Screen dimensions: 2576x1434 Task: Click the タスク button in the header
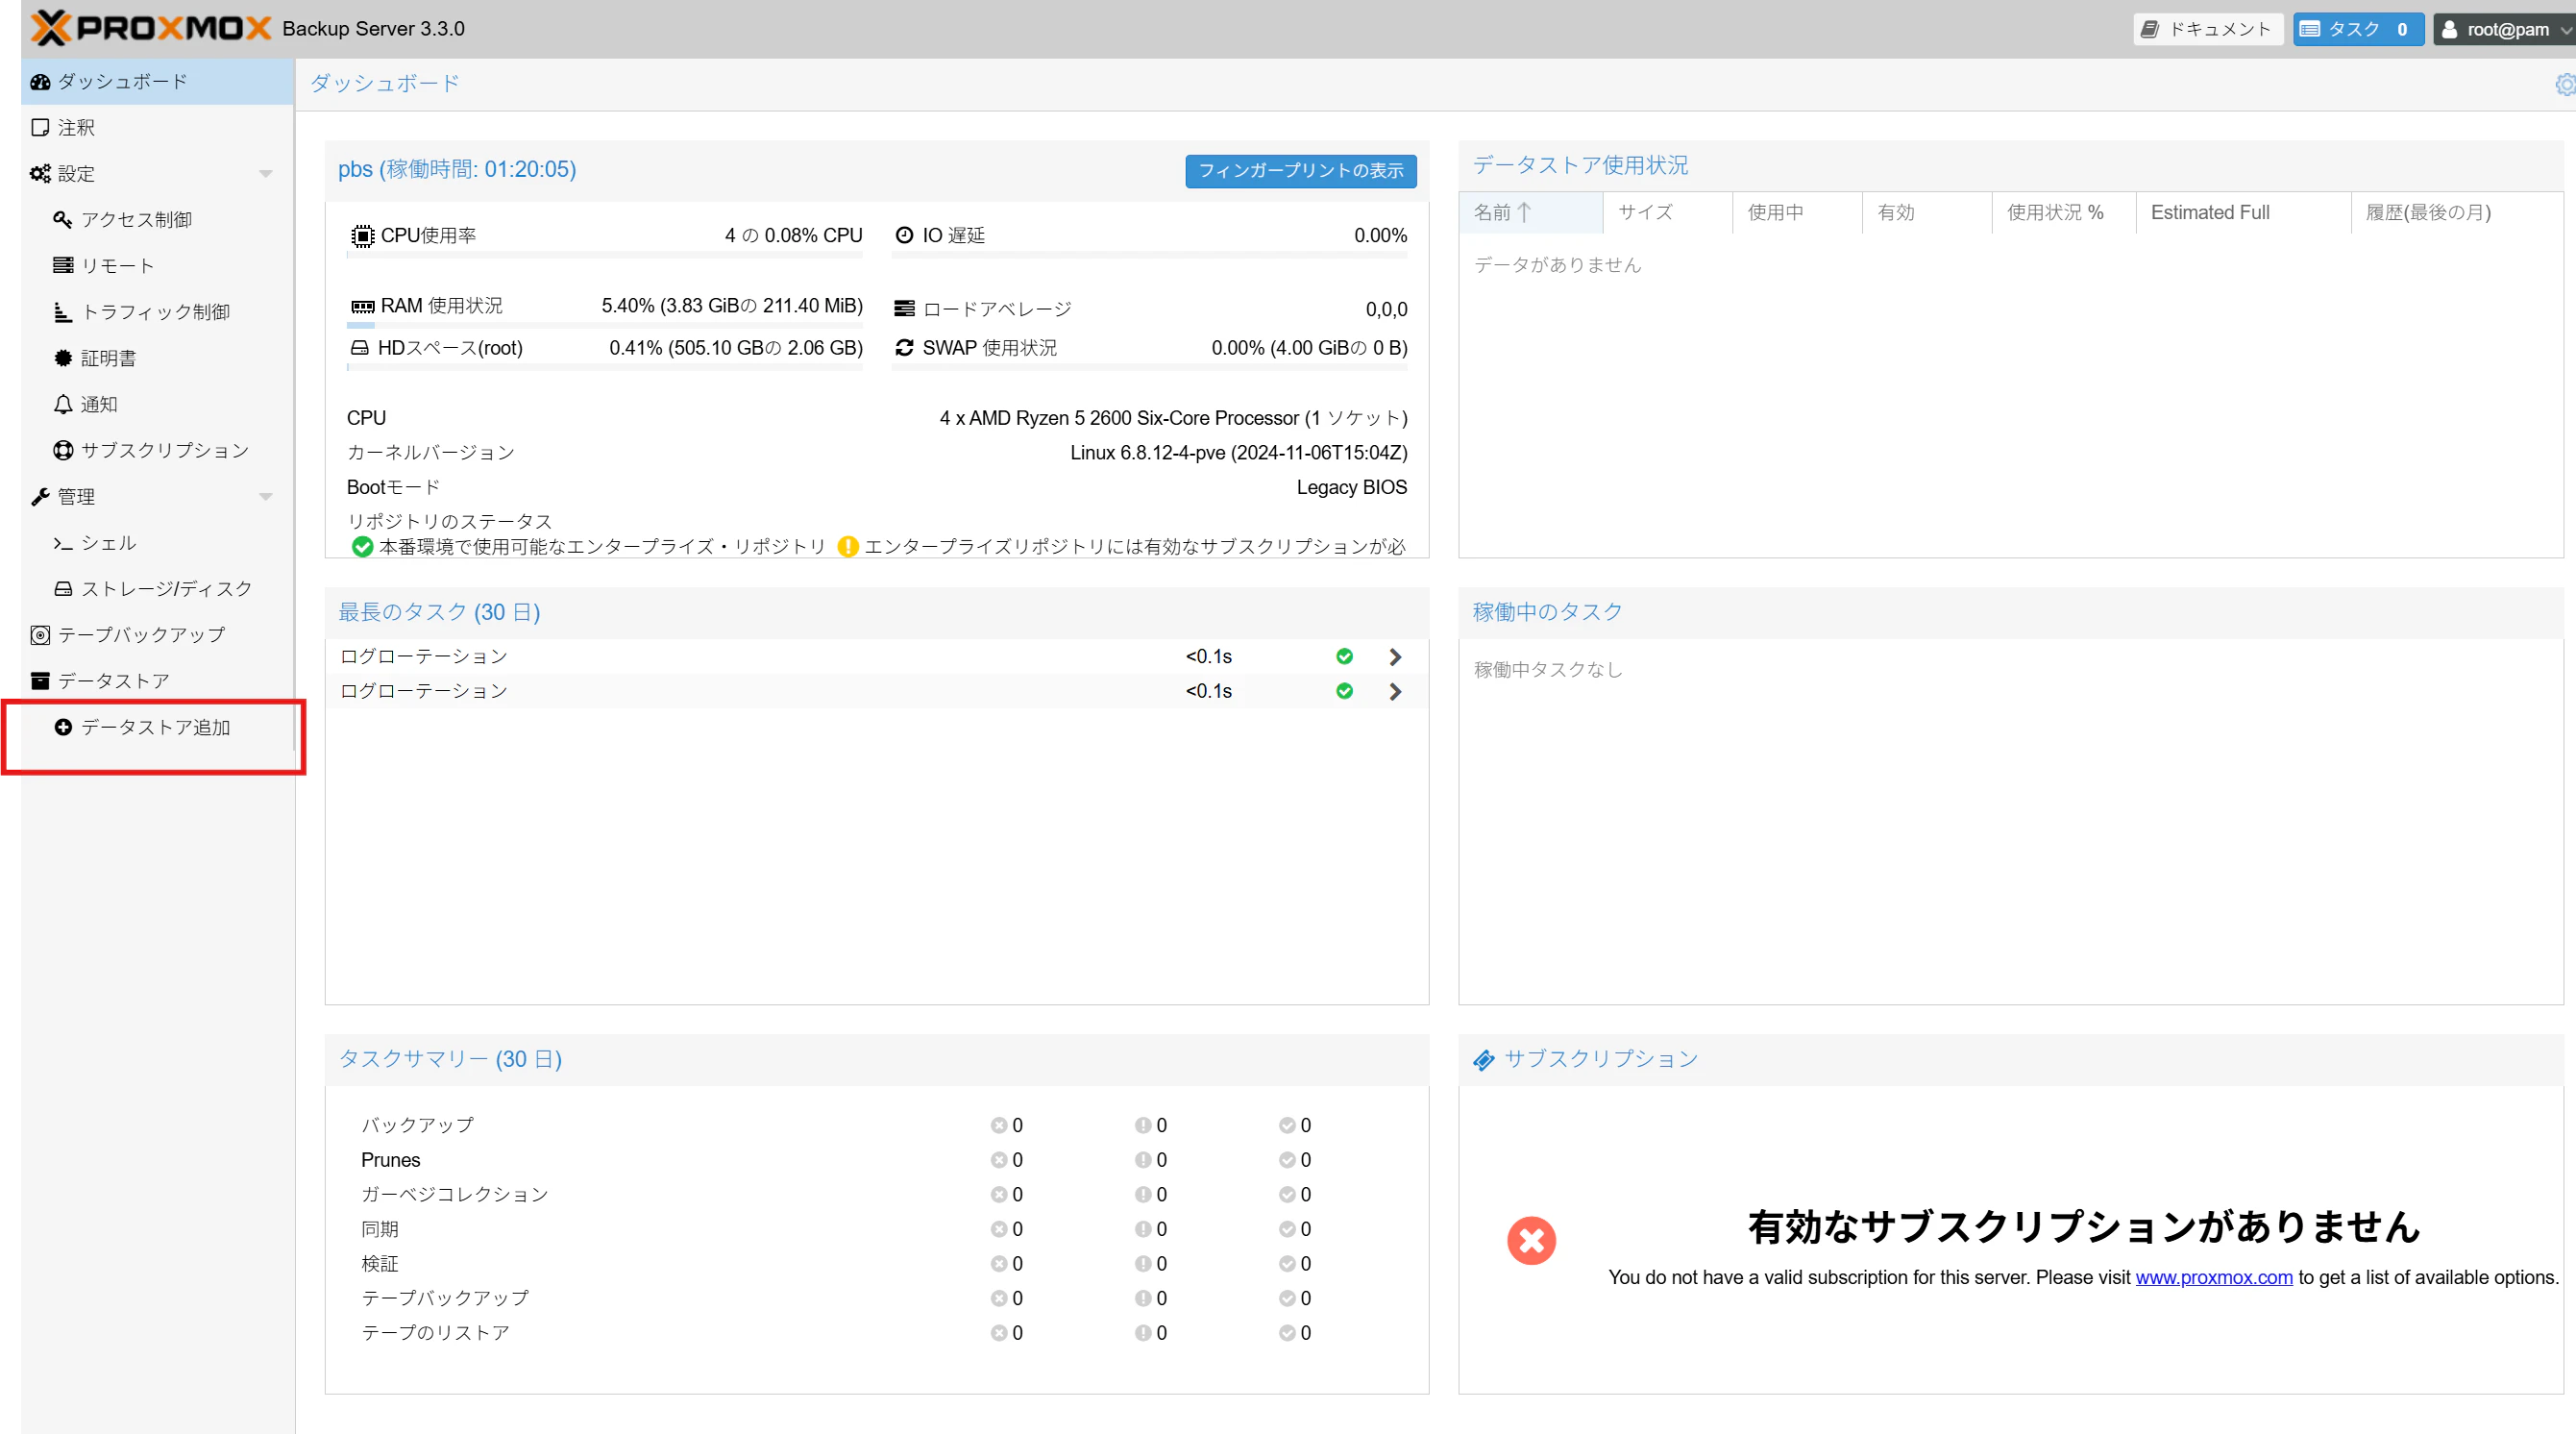[2357, 29]
